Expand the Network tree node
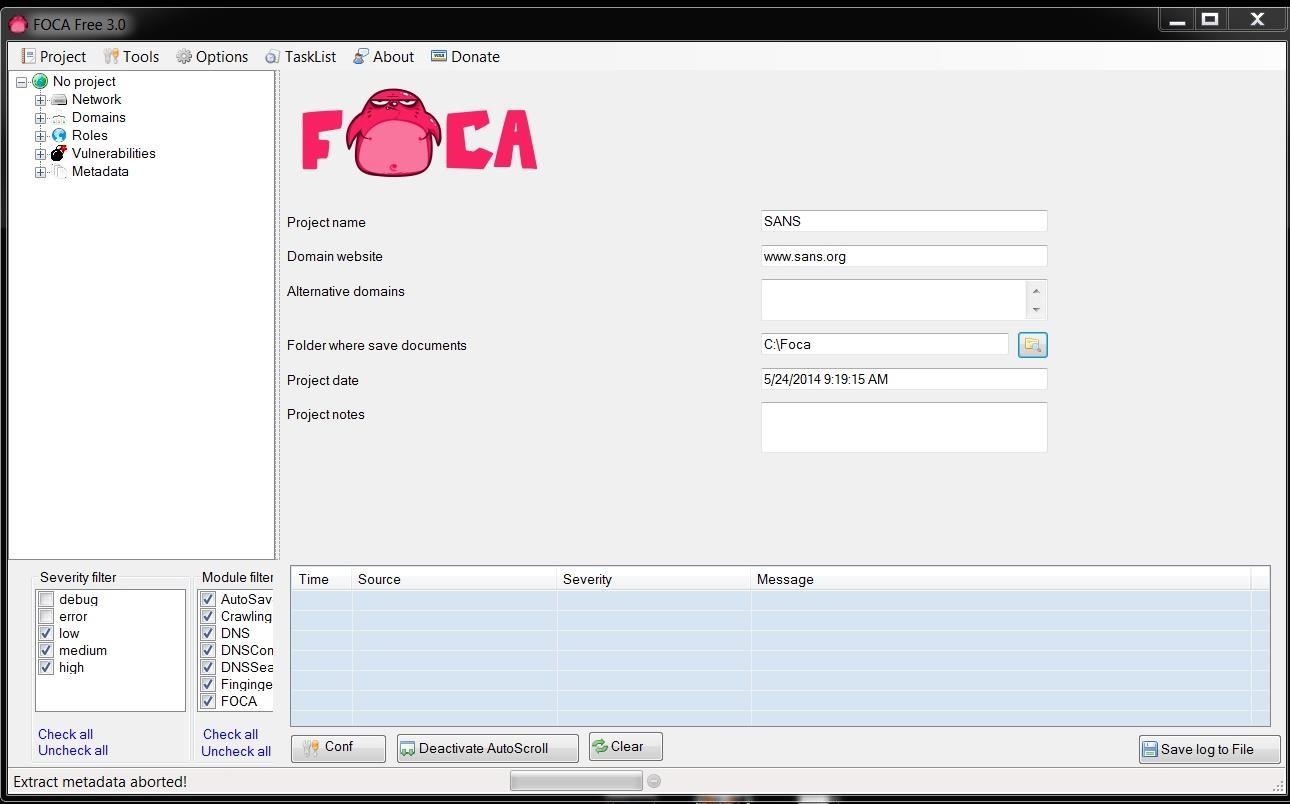The image size is (1290, 804). 40,100
